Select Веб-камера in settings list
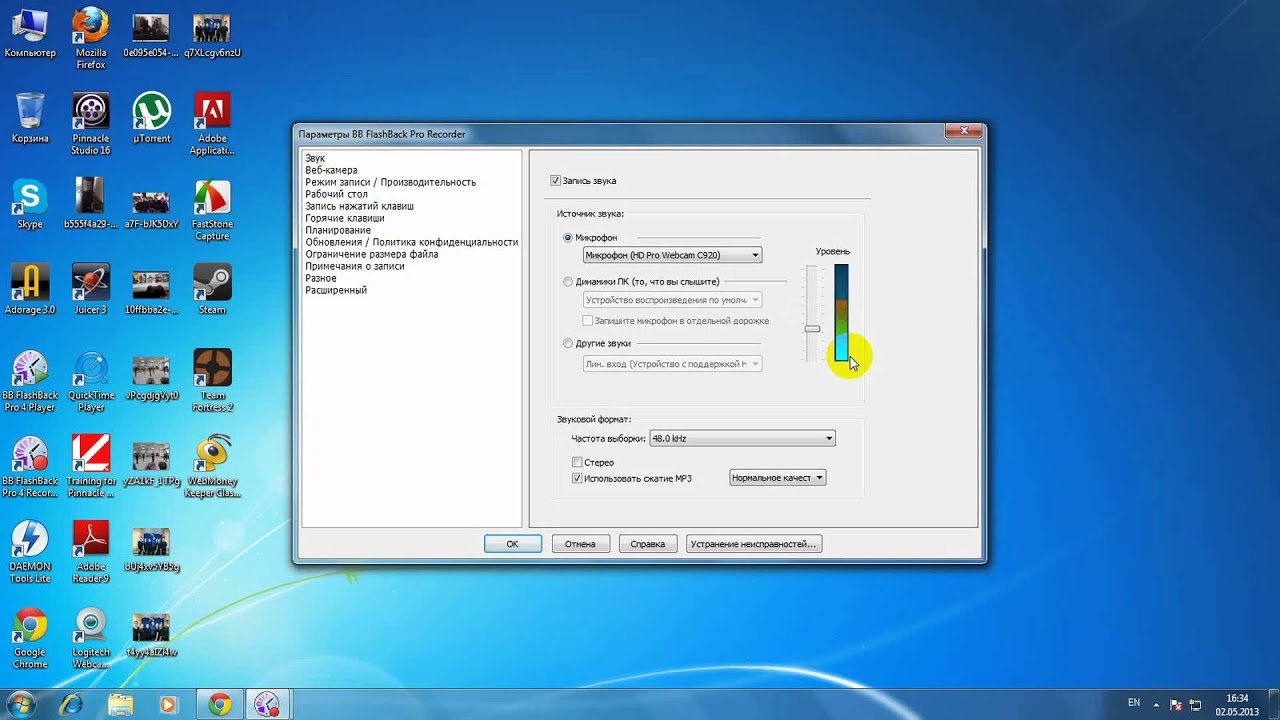This screenshot has width=1280, height=720. coord(331,170)
